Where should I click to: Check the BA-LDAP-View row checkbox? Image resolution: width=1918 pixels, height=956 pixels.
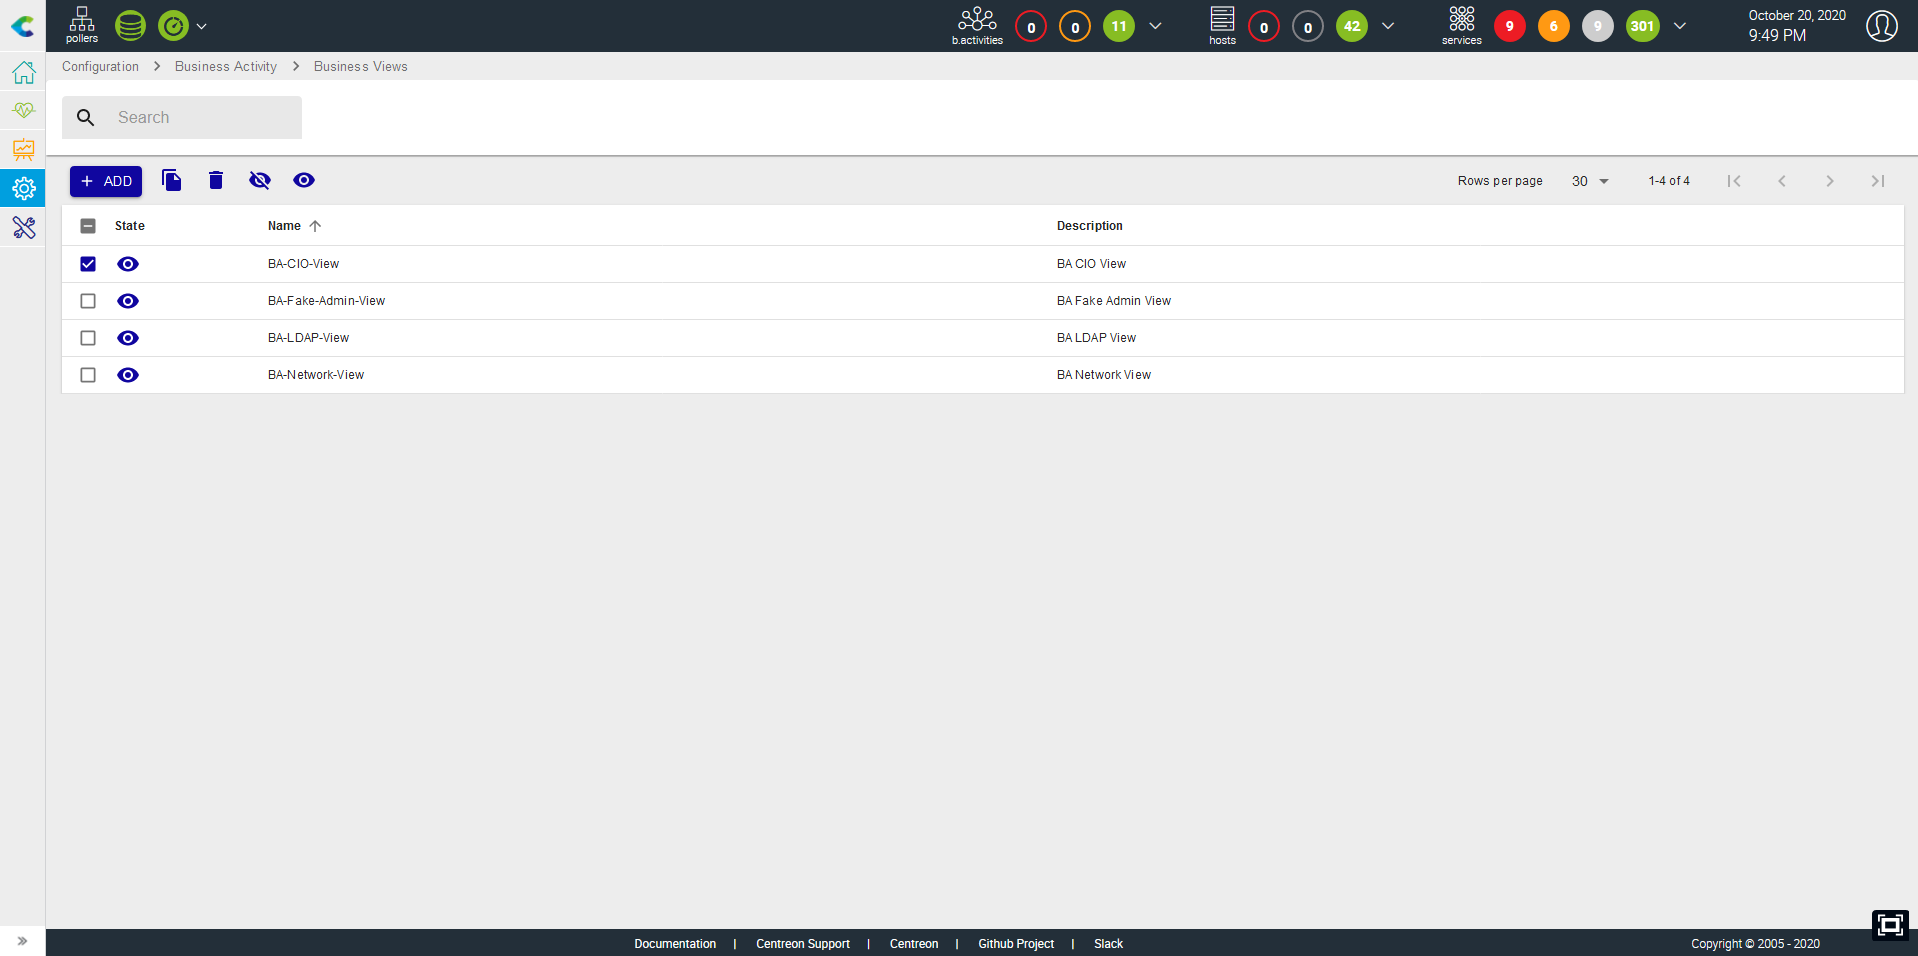[x=88, y=338]
